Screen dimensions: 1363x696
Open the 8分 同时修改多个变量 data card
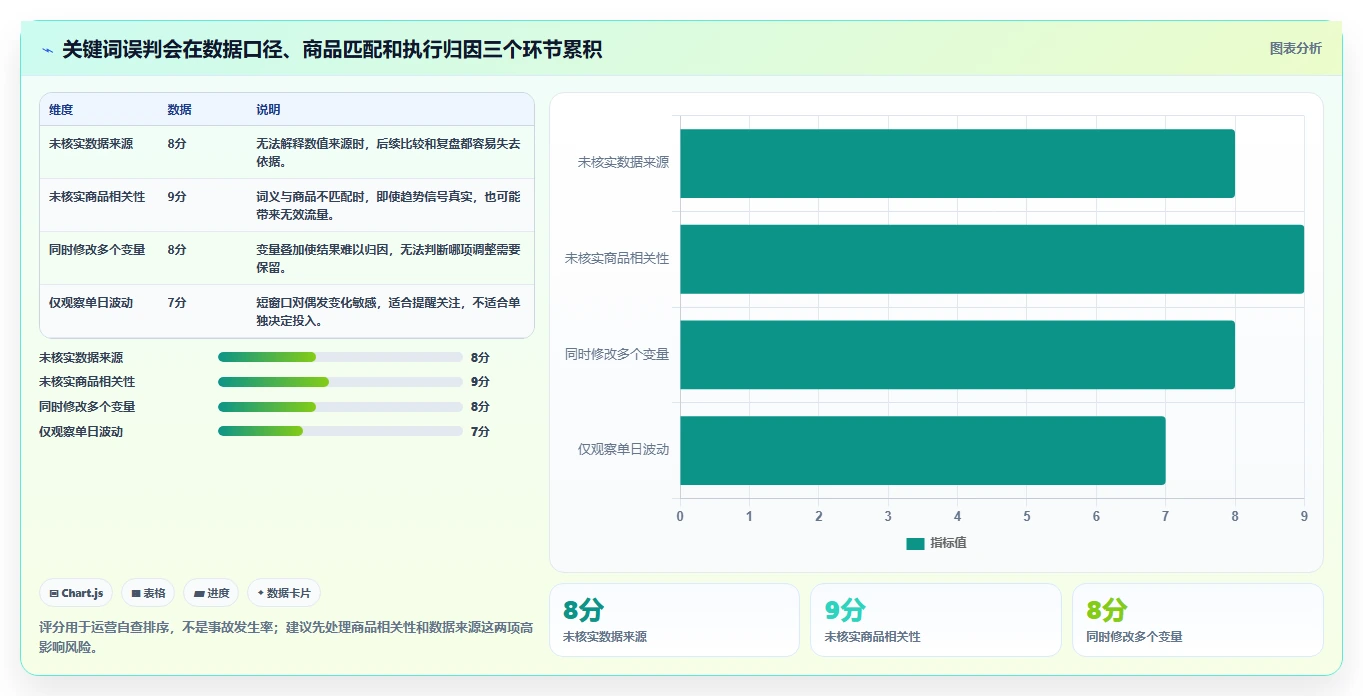point(1197,620)
